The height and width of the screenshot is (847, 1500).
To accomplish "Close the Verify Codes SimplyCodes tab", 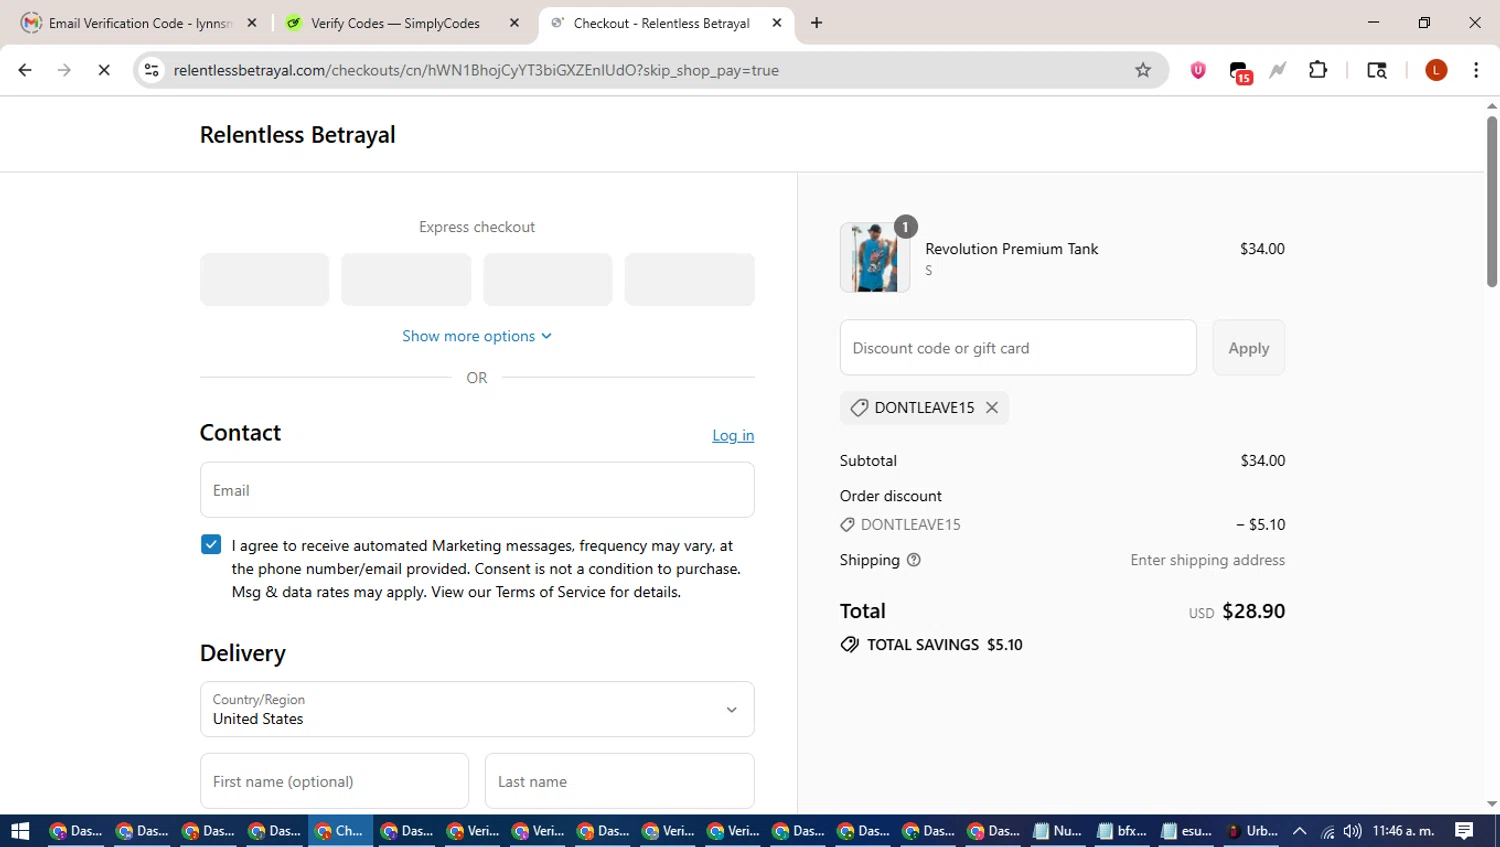I will click(x=515, y=23).
